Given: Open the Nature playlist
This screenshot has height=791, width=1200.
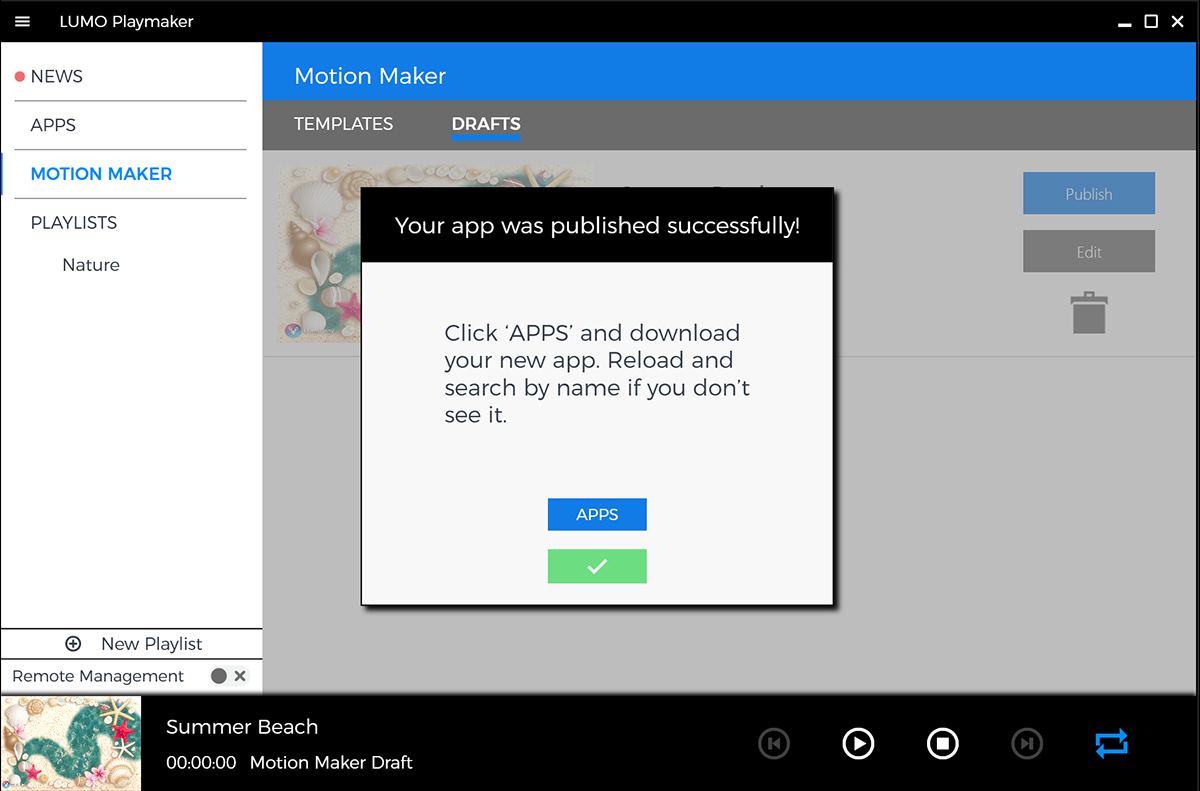Looking at the screenshot, I should pos(91,265).
